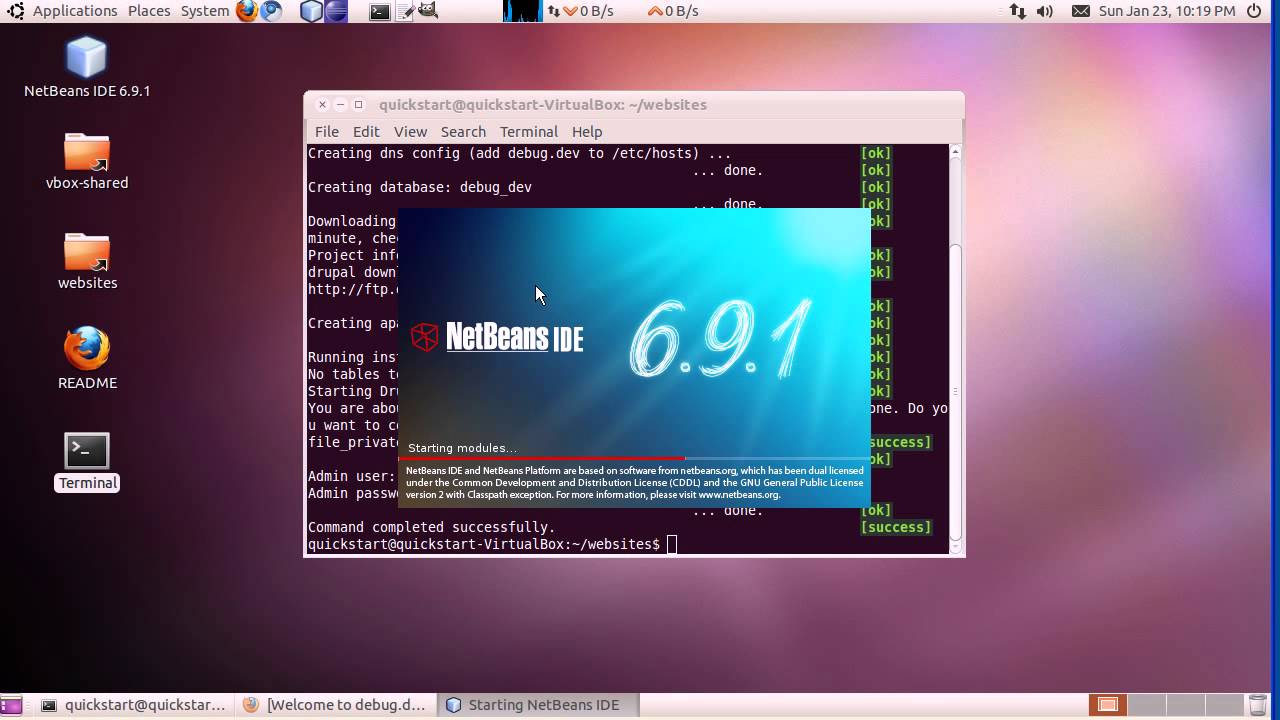Click 'Creating database: debug_dev' terminal line
This screenshot has width=1280, height=720.
click(420, 187)
